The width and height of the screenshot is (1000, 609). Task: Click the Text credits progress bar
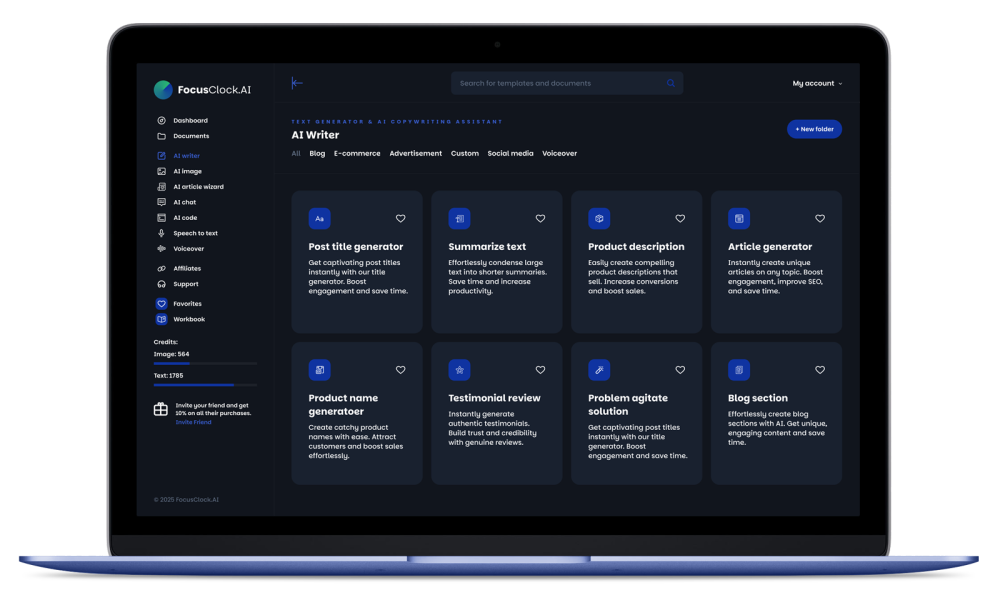[x=205, y=384]
